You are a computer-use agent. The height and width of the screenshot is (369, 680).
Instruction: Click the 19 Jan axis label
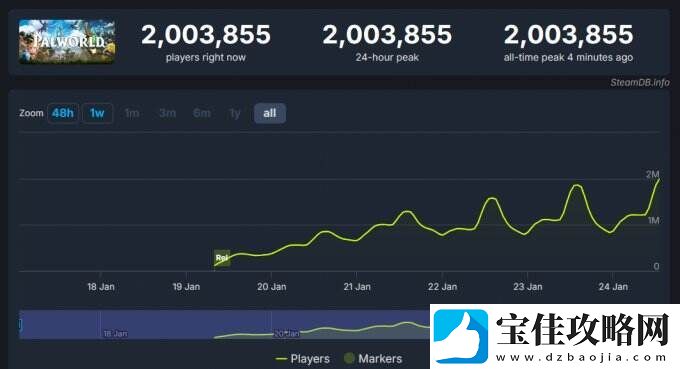point(186,287)
